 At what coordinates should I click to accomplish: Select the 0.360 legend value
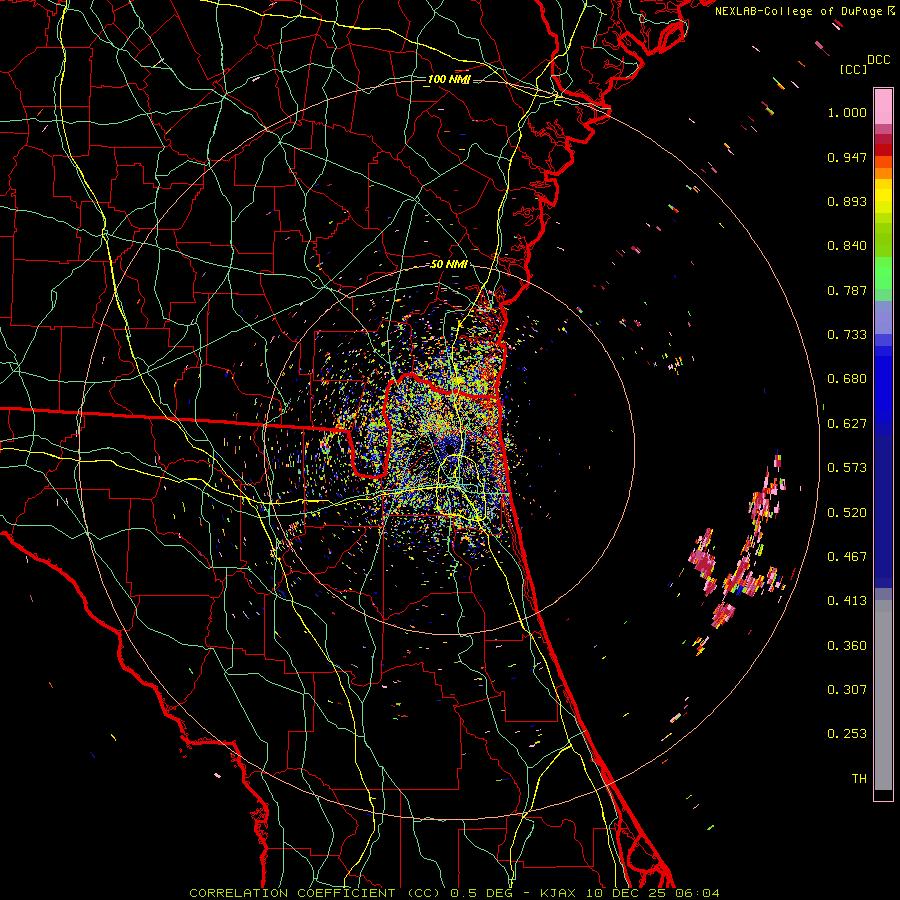(847, 646)
